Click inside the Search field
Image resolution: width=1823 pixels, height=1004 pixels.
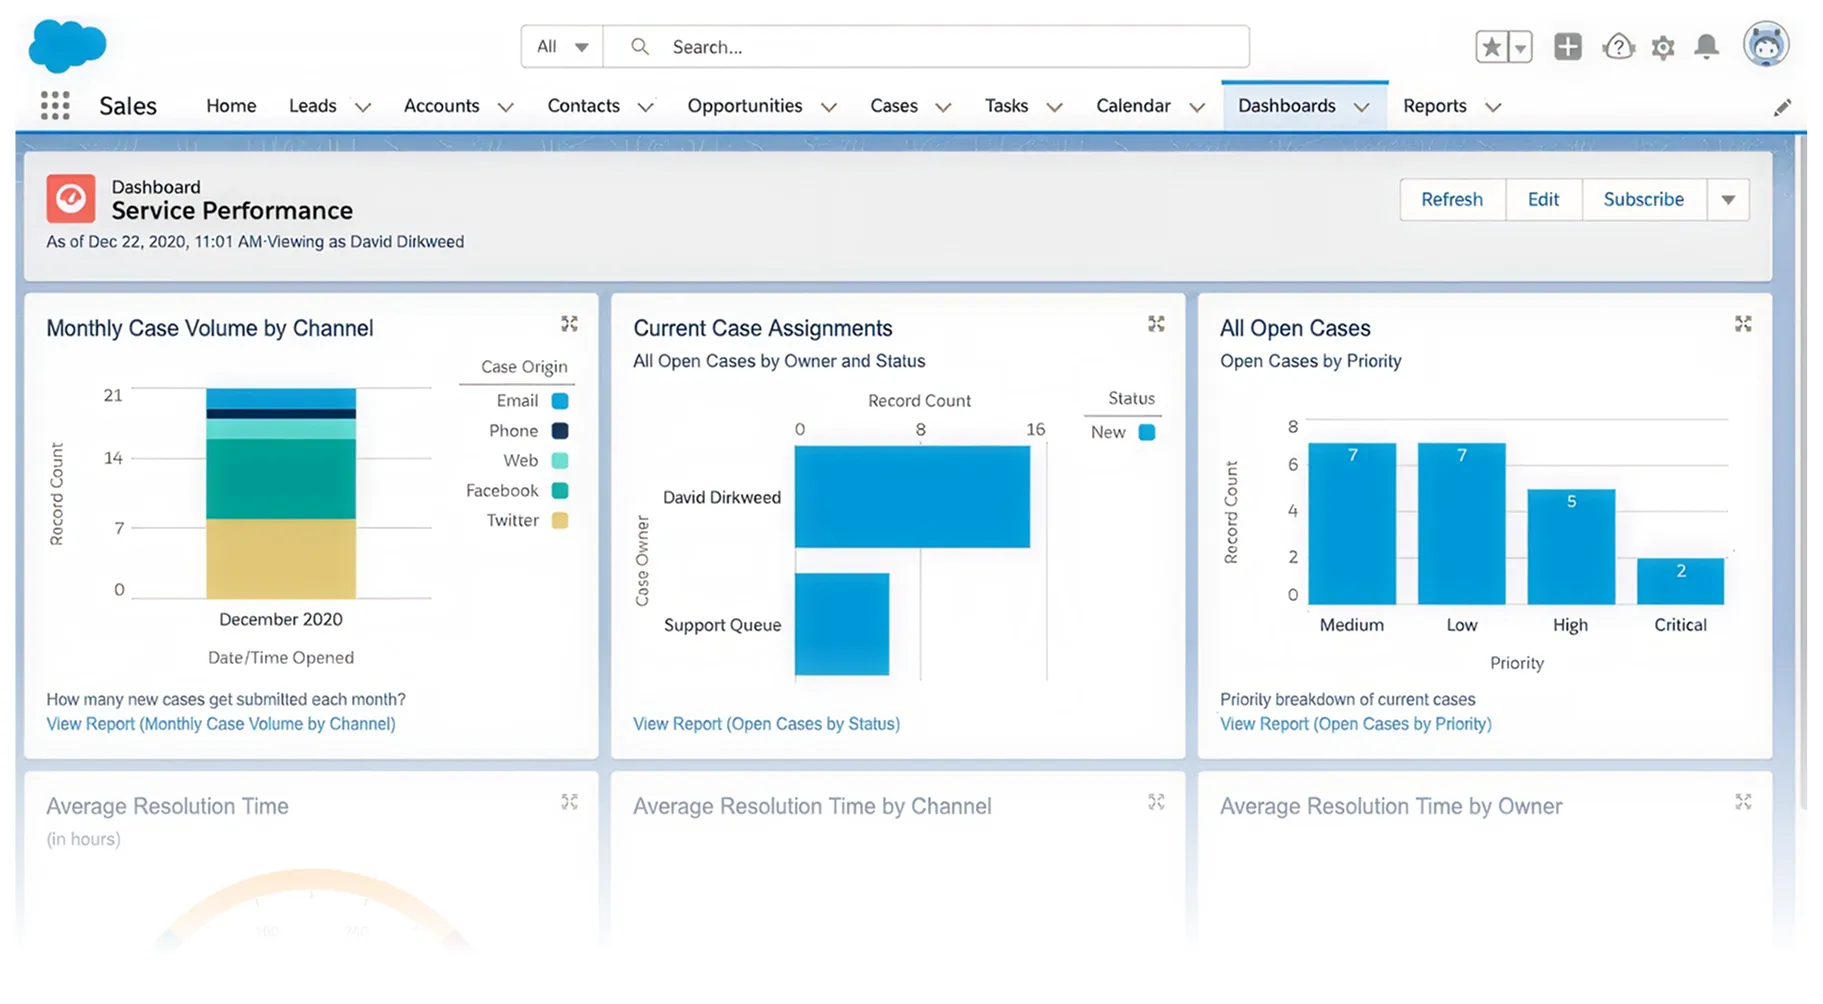[900, 46]
